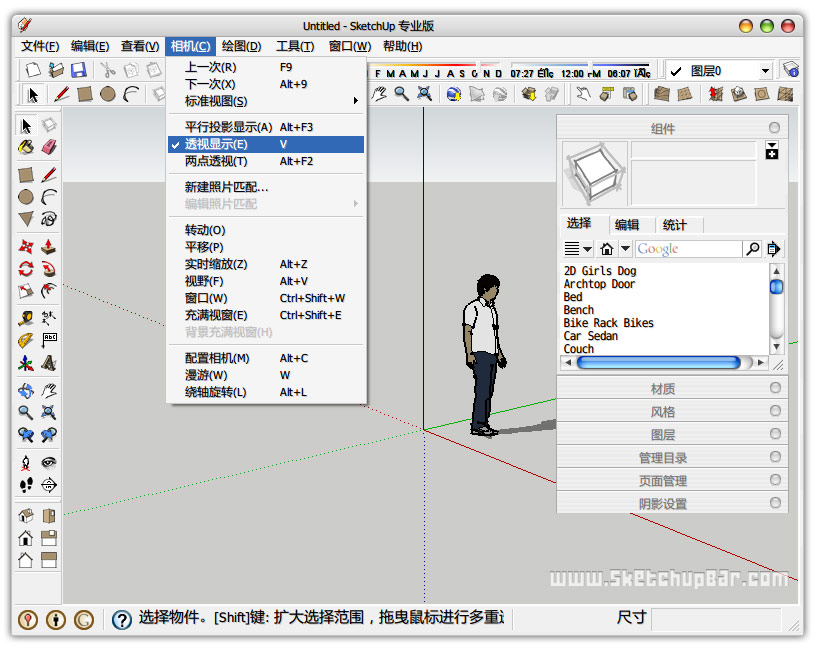Screen dimensions: 815x650
Task: Select Archtop Door in the component list
Action: coord(599,284)
